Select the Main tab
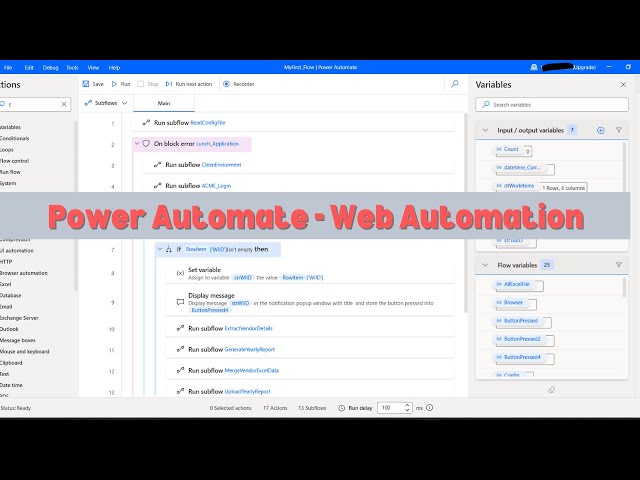Viewport: 640px width, 480px height. click(x=164, y=103)
